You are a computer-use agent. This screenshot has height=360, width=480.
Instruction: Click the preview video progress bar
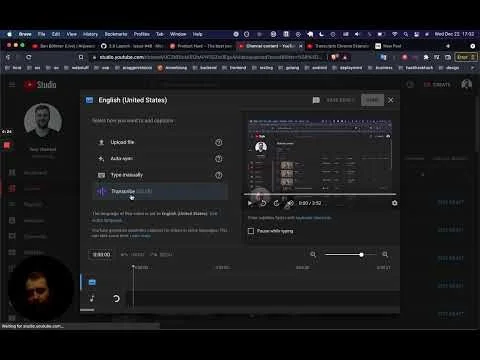pyautogui.click(x=320, y=194)
